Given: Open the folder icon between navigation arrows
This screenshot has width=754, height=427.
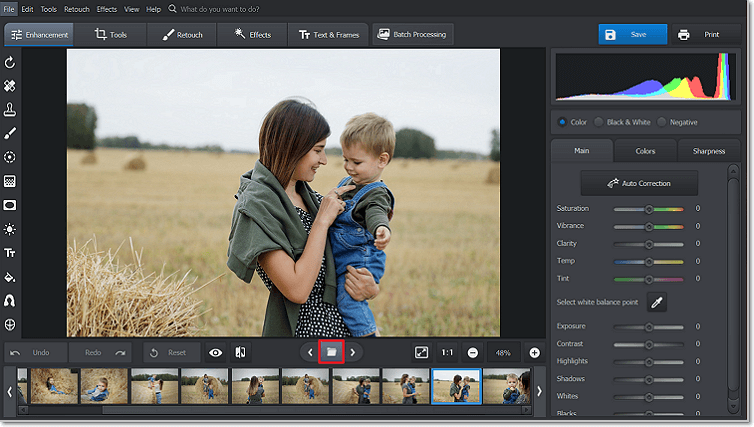Looking at the screenshot, I should coord(331,352).
